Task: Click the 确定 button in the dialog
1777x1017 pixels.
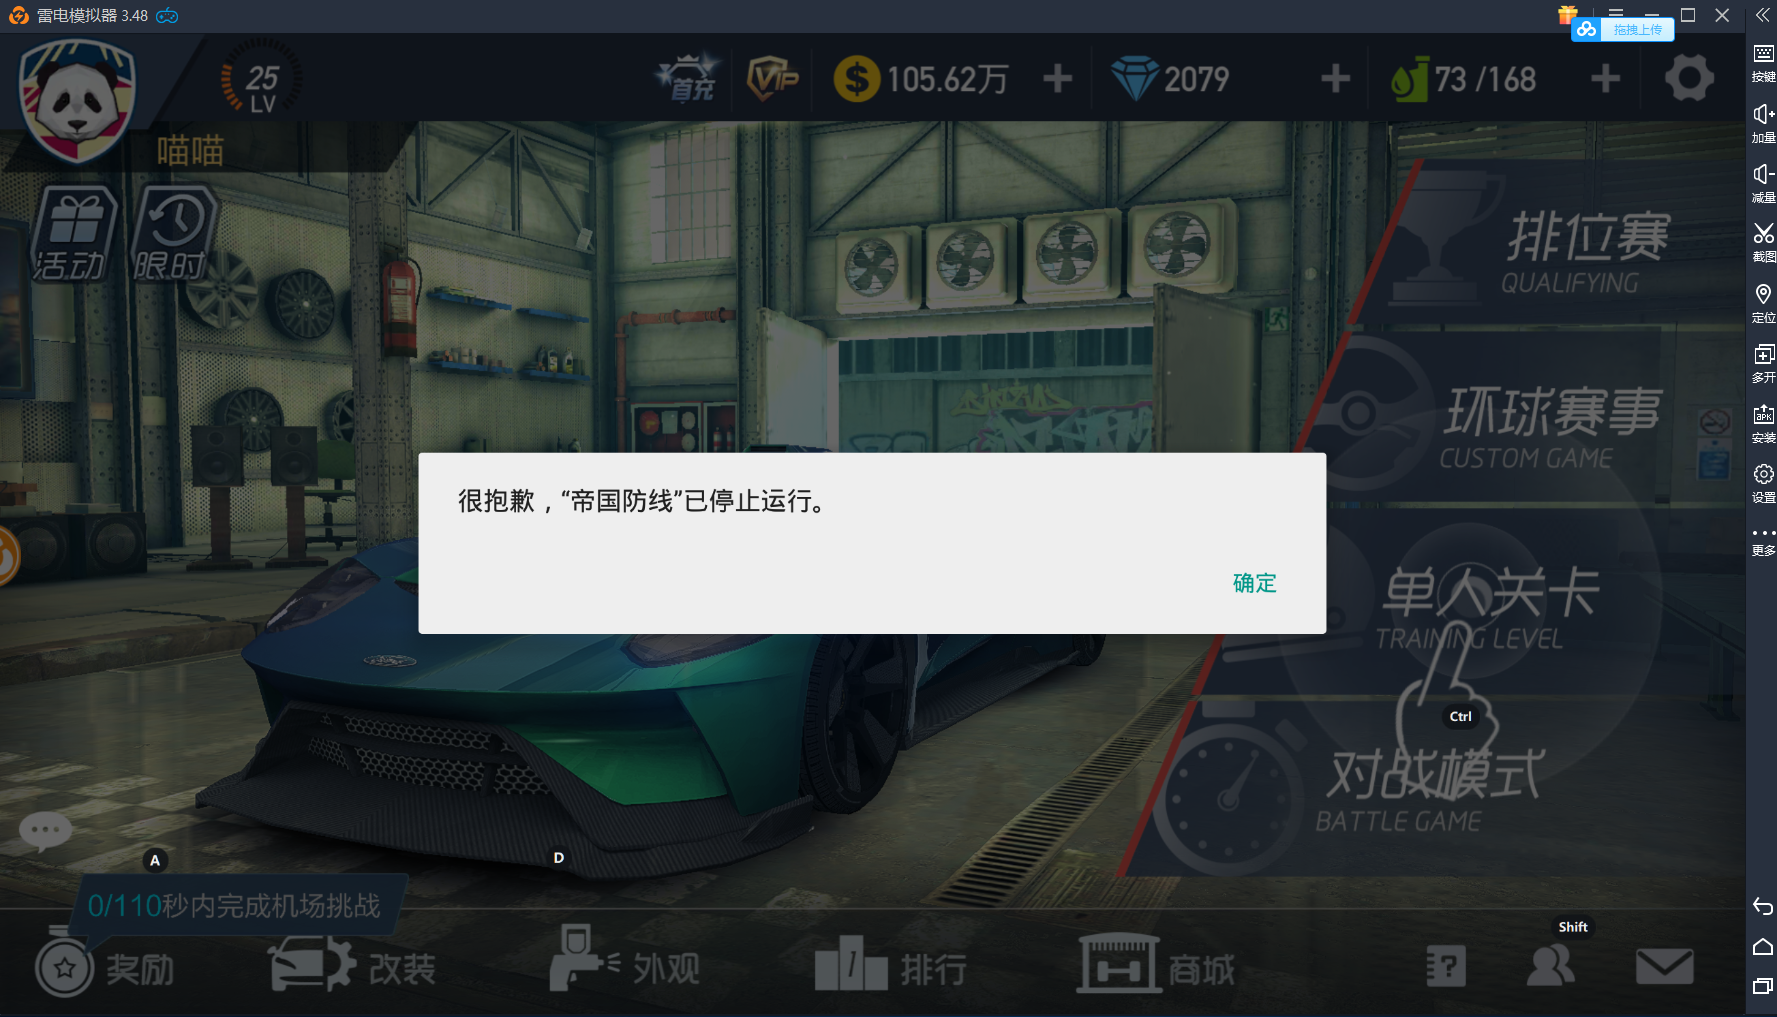Action: (1254, 583)
